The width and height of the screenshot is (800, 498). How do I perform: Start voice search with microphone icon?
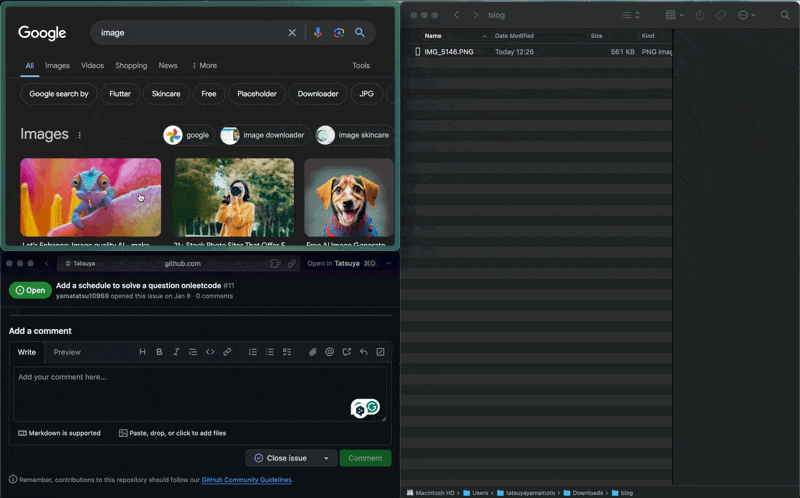317,33
